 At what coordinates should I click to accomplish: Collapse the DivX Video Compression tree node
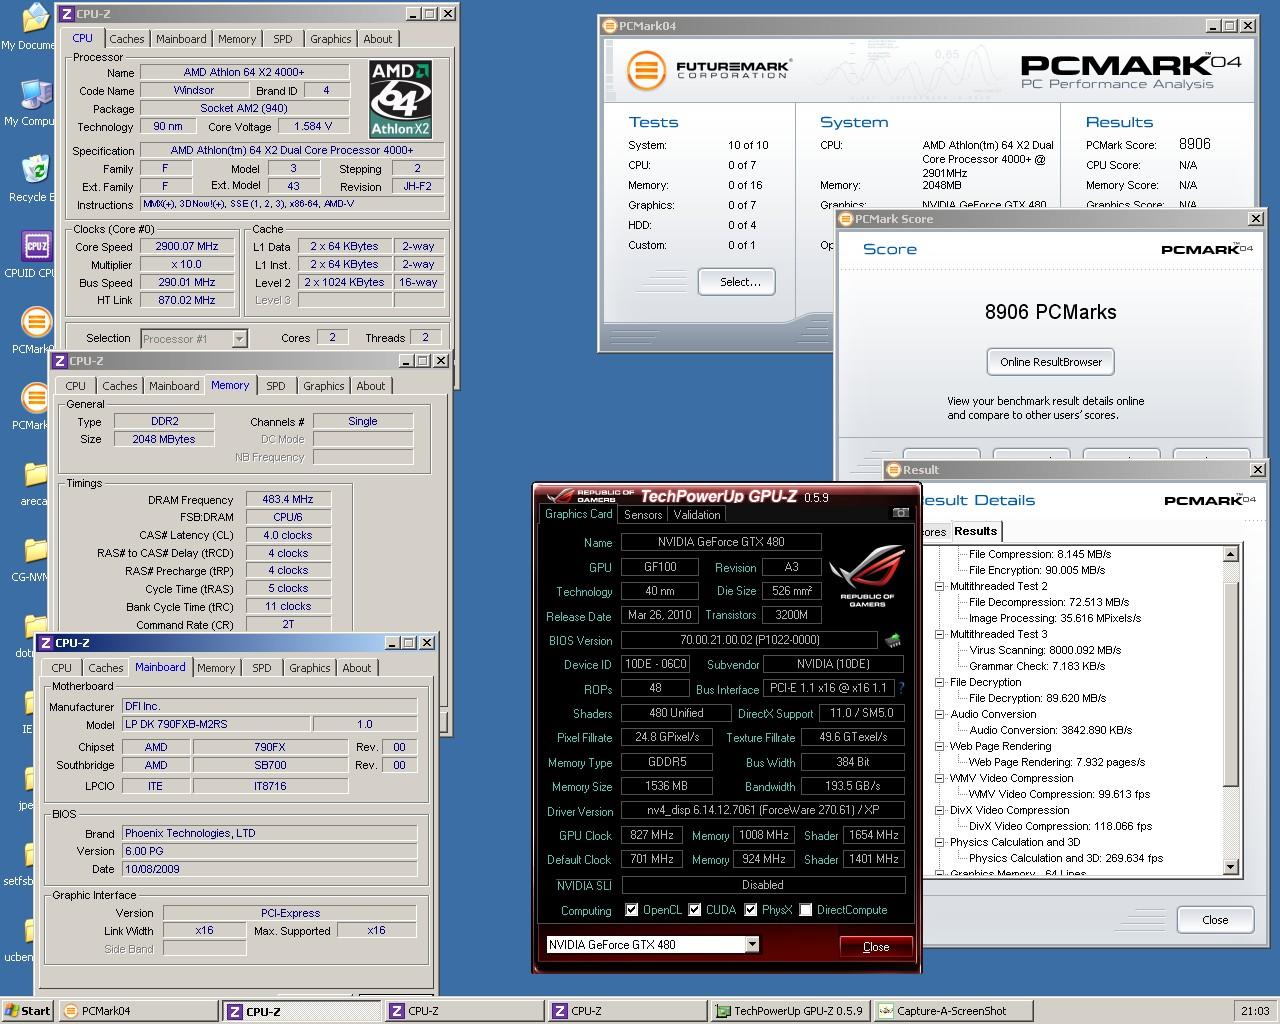tap(940, 810)
